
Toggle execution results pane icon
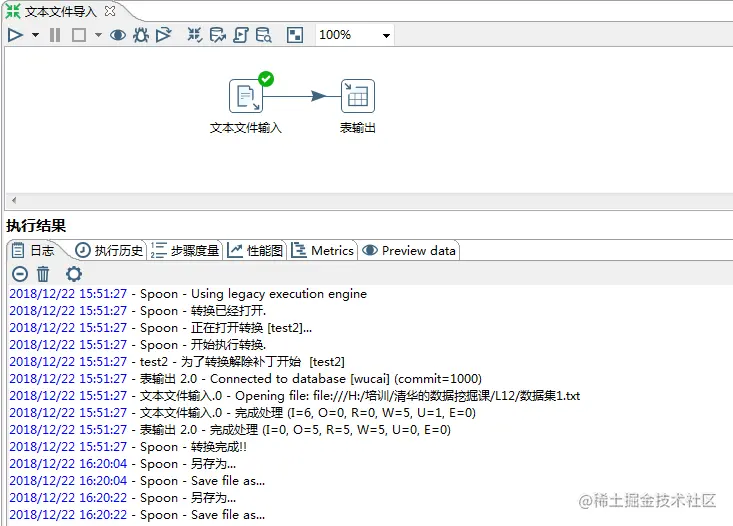(x=295, y=35)
